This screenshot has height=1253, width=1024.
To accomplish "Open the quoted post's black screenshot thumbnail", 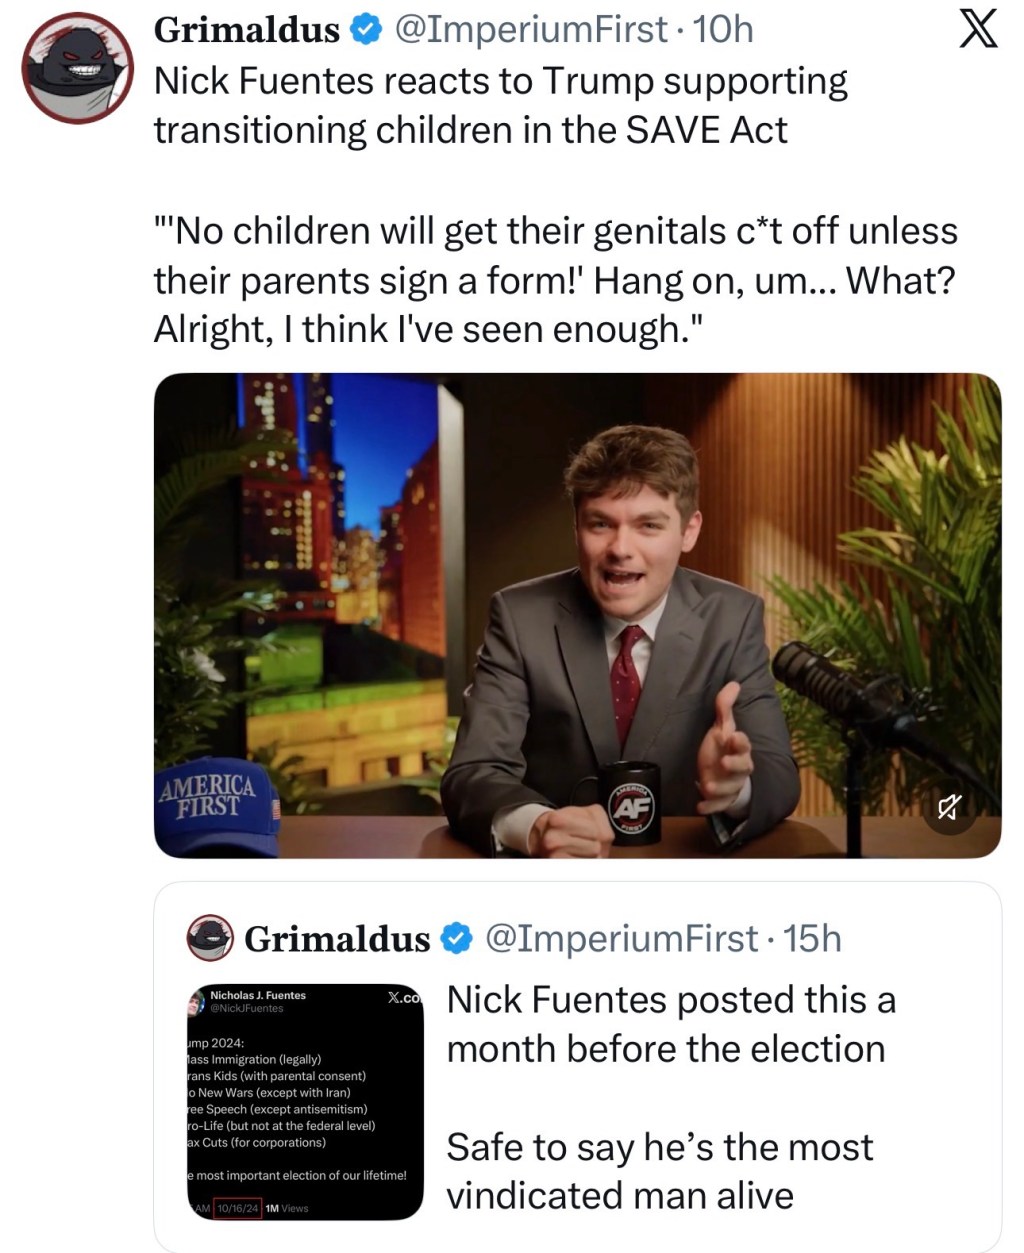I will [305, 1101].
